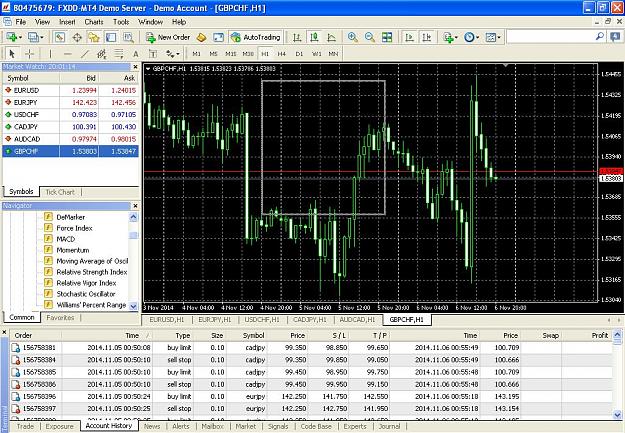Toggle Chart Shift icon
The image size is (625, 433).
click(426, 37)
